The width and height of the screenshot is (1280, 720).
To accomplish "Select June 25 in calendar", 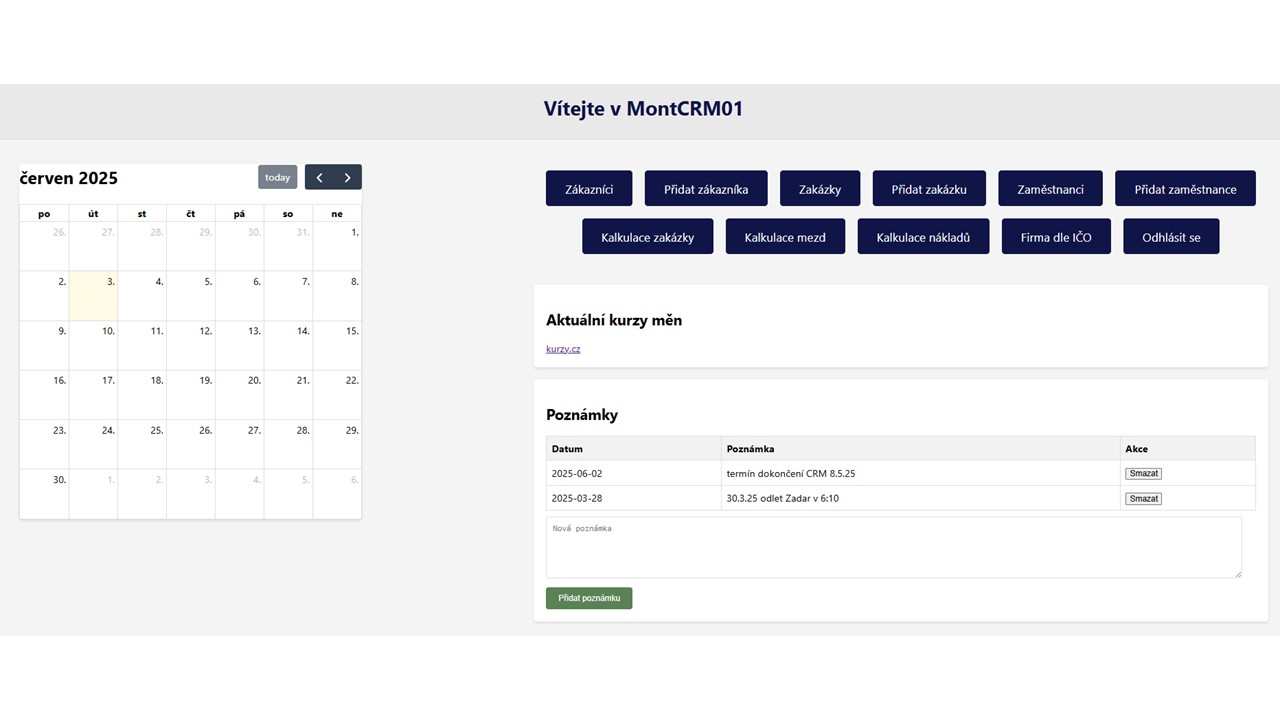I will [142, 445].
